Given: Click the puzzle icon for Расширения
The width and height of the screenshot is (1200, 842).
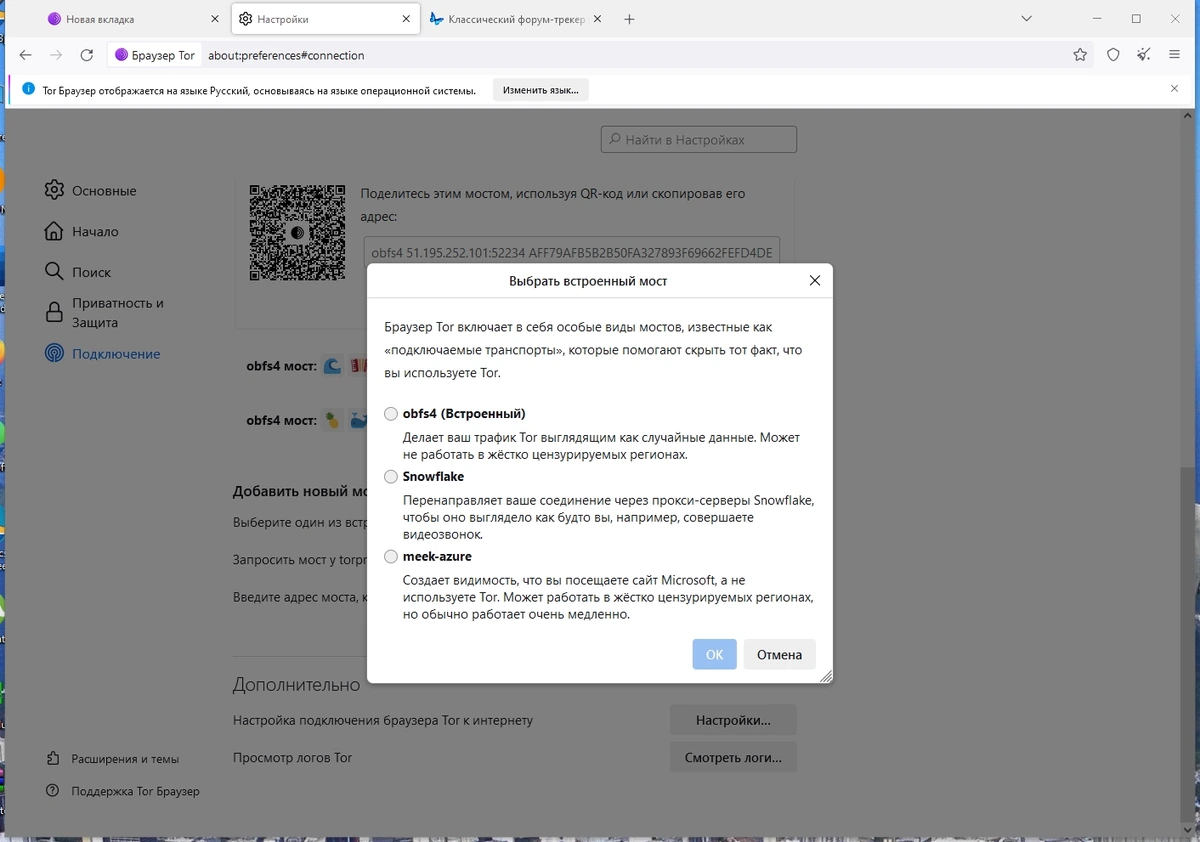Looking at the screenshot, I should coord(53,759).
